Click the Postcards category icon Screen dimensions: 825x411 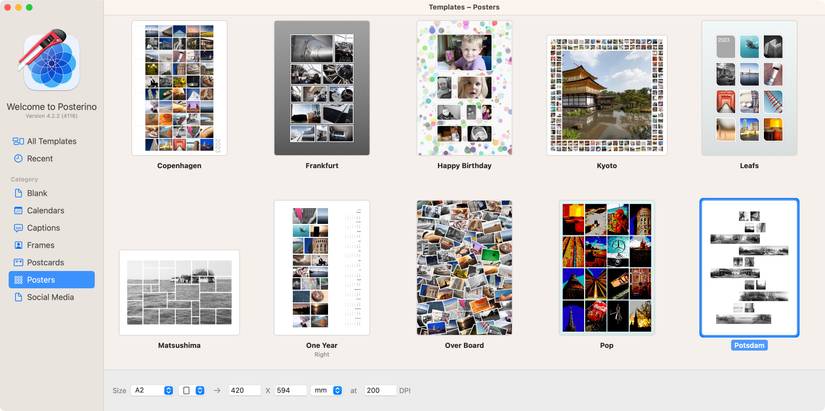(x=18, y=263)
